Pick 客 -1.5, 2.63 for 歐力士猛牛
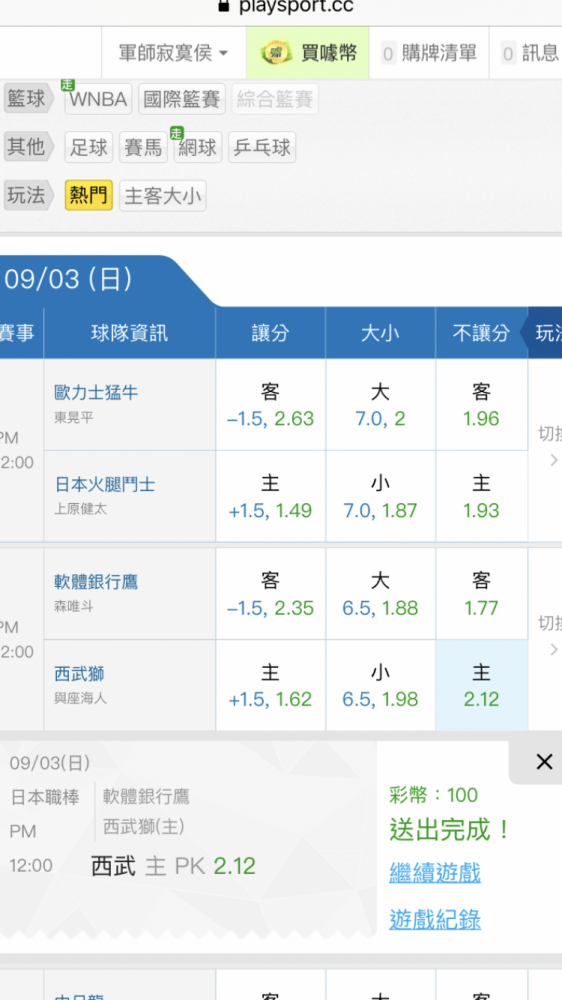Viewport: 562px width, 1000px height. pos(270,405)
